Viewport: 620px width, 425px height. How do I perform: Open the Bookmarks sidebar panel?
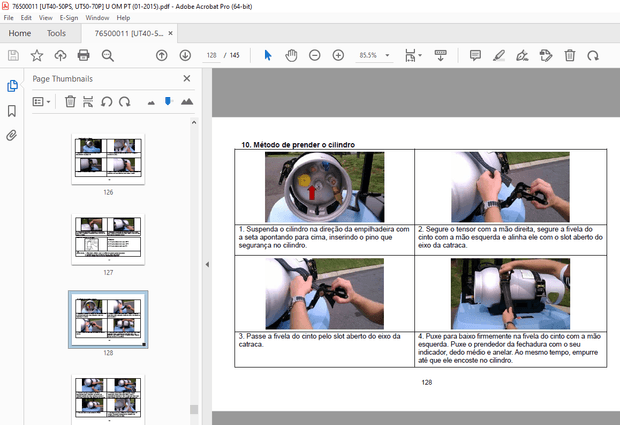12,111
